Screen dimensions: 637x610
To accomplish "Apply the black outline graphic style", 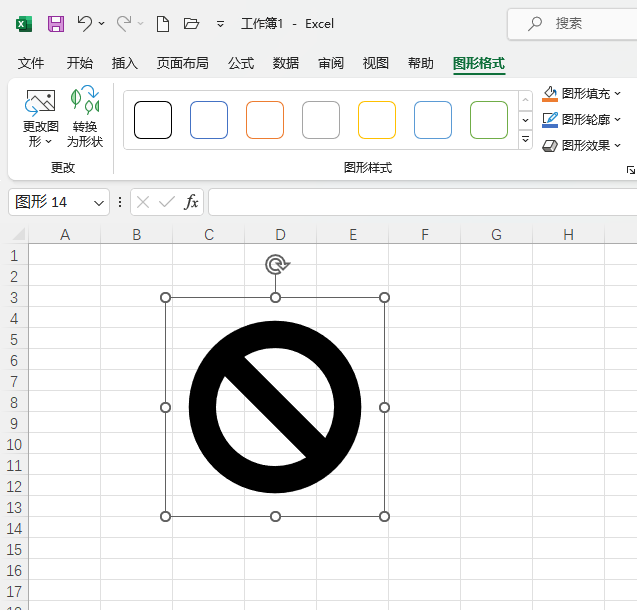I will tap(153, 120).
